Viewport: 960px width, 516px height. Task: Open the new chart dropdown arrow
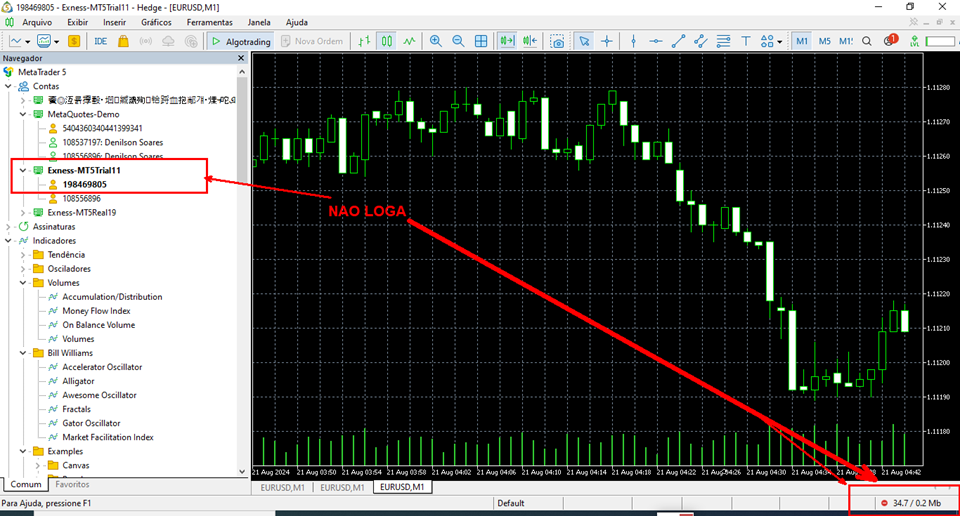[27, 42]
